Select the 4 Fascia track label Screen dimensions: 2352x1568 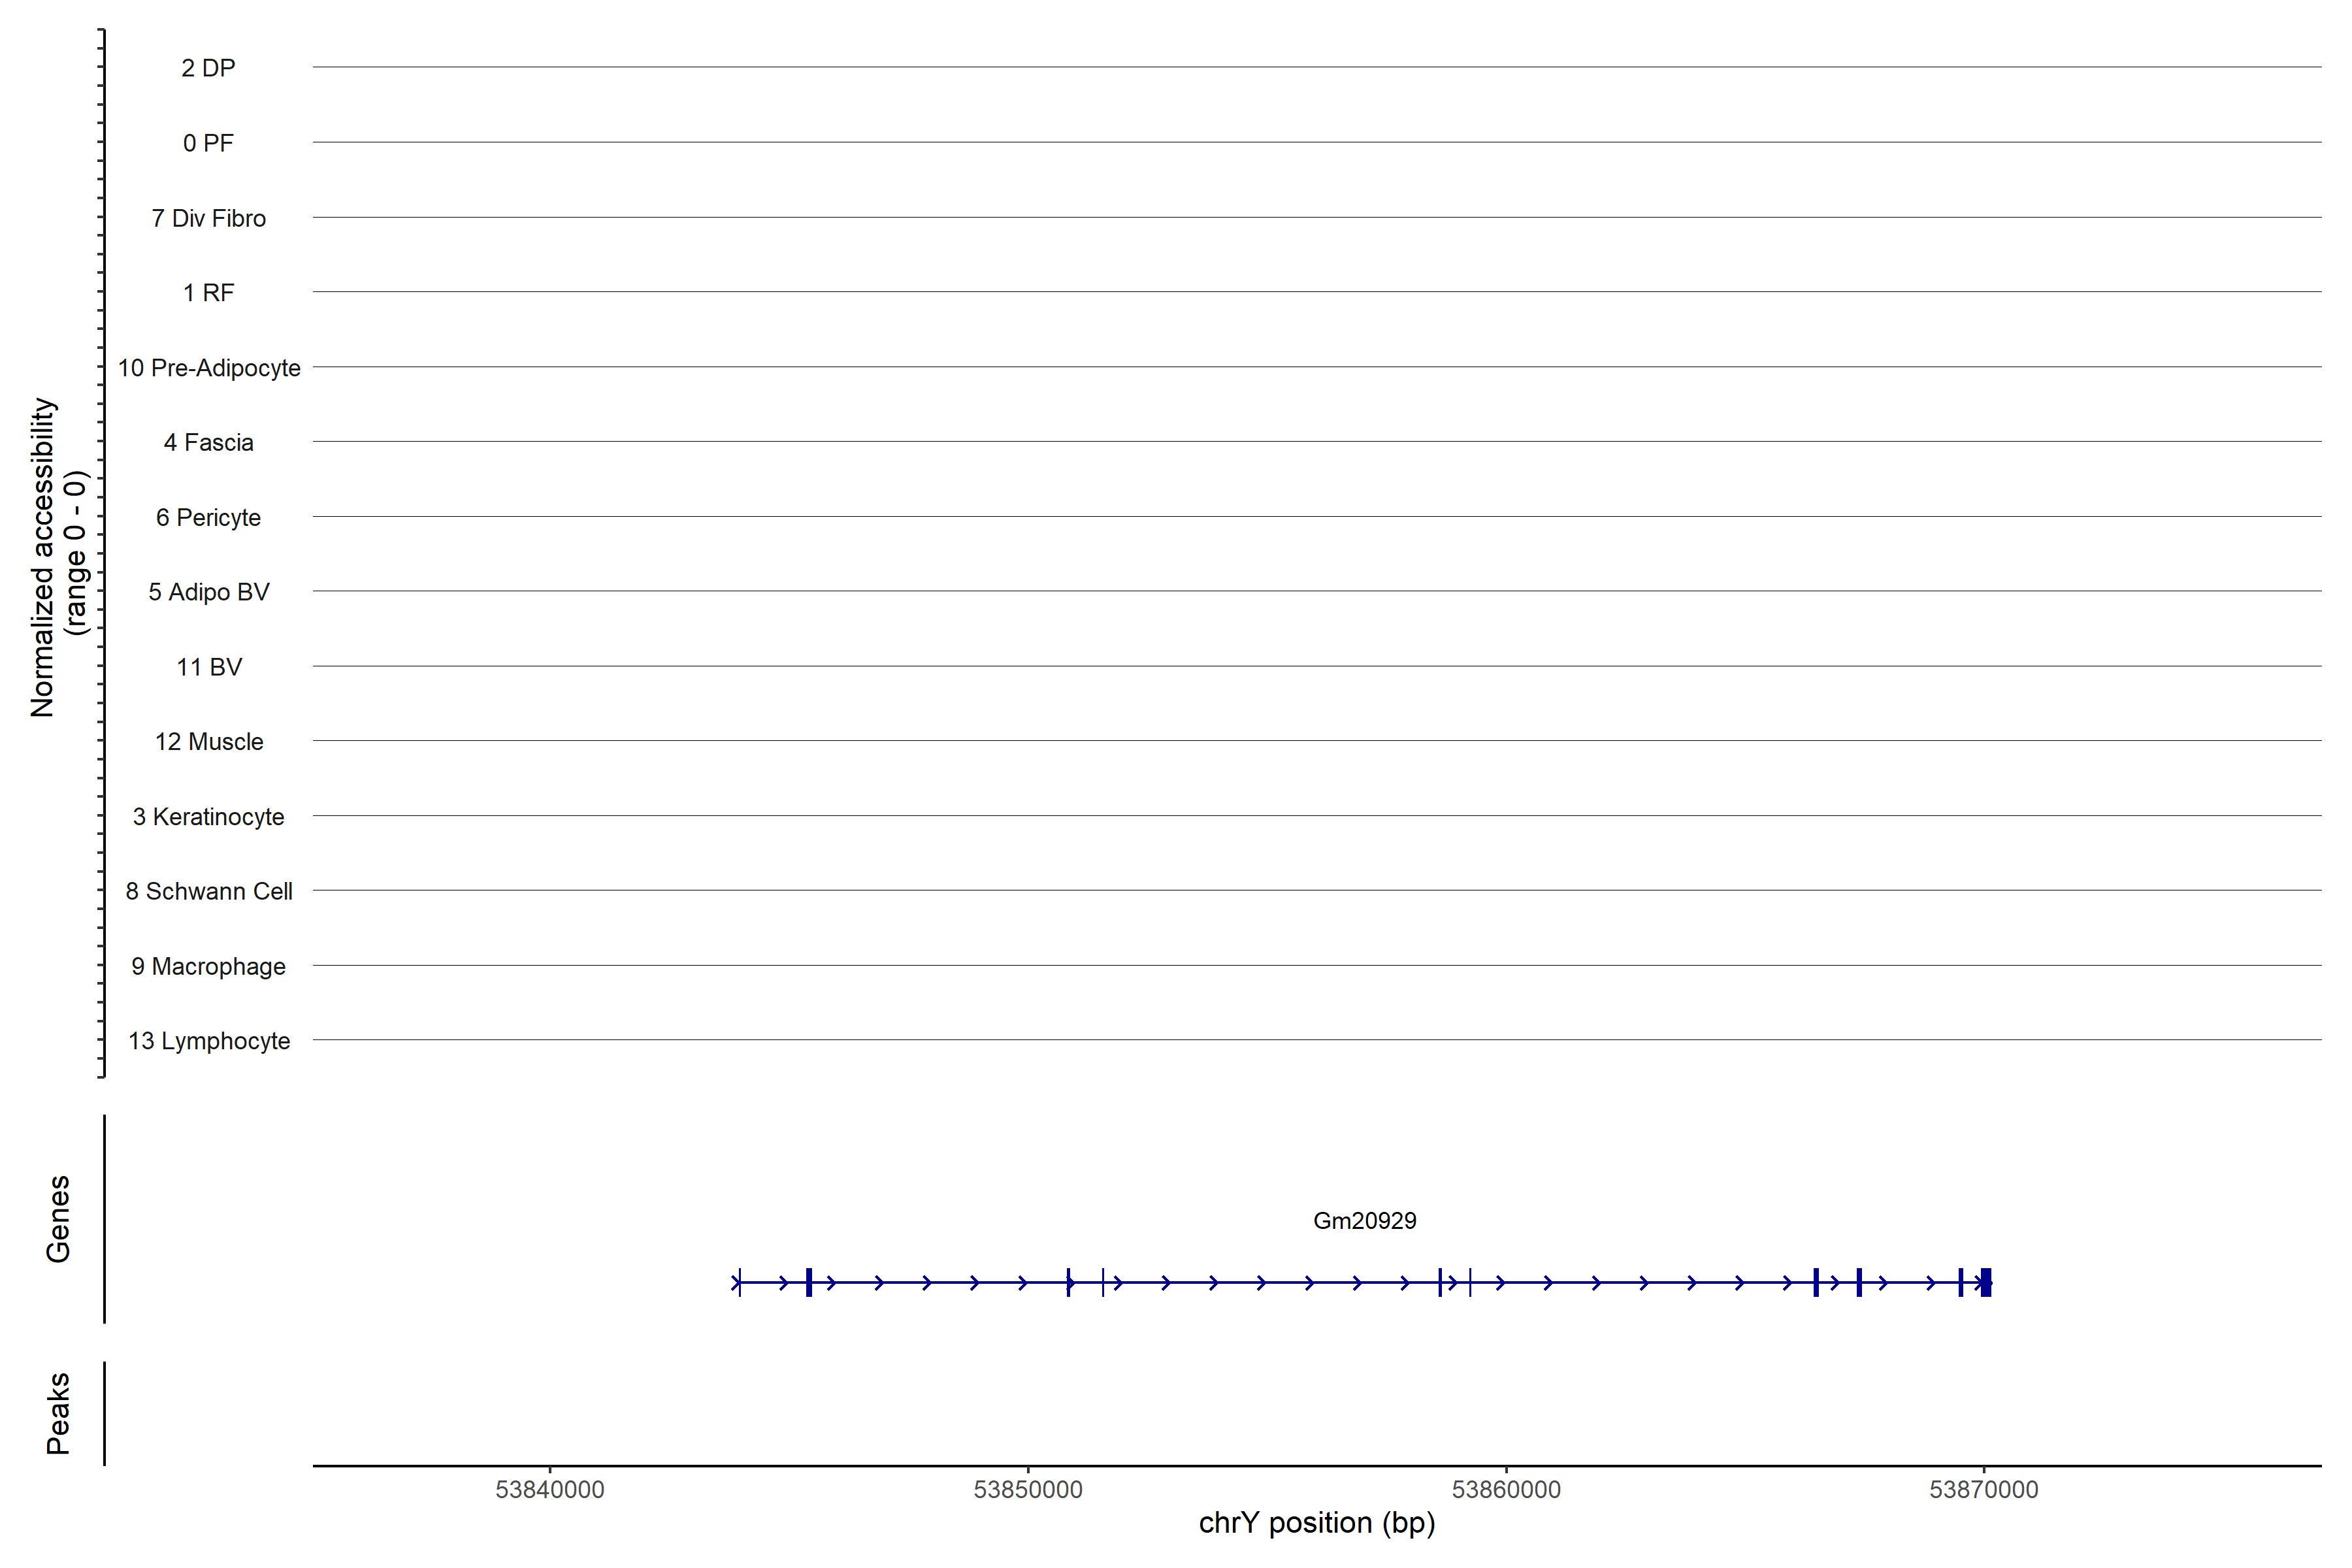(x=208, y=442)
